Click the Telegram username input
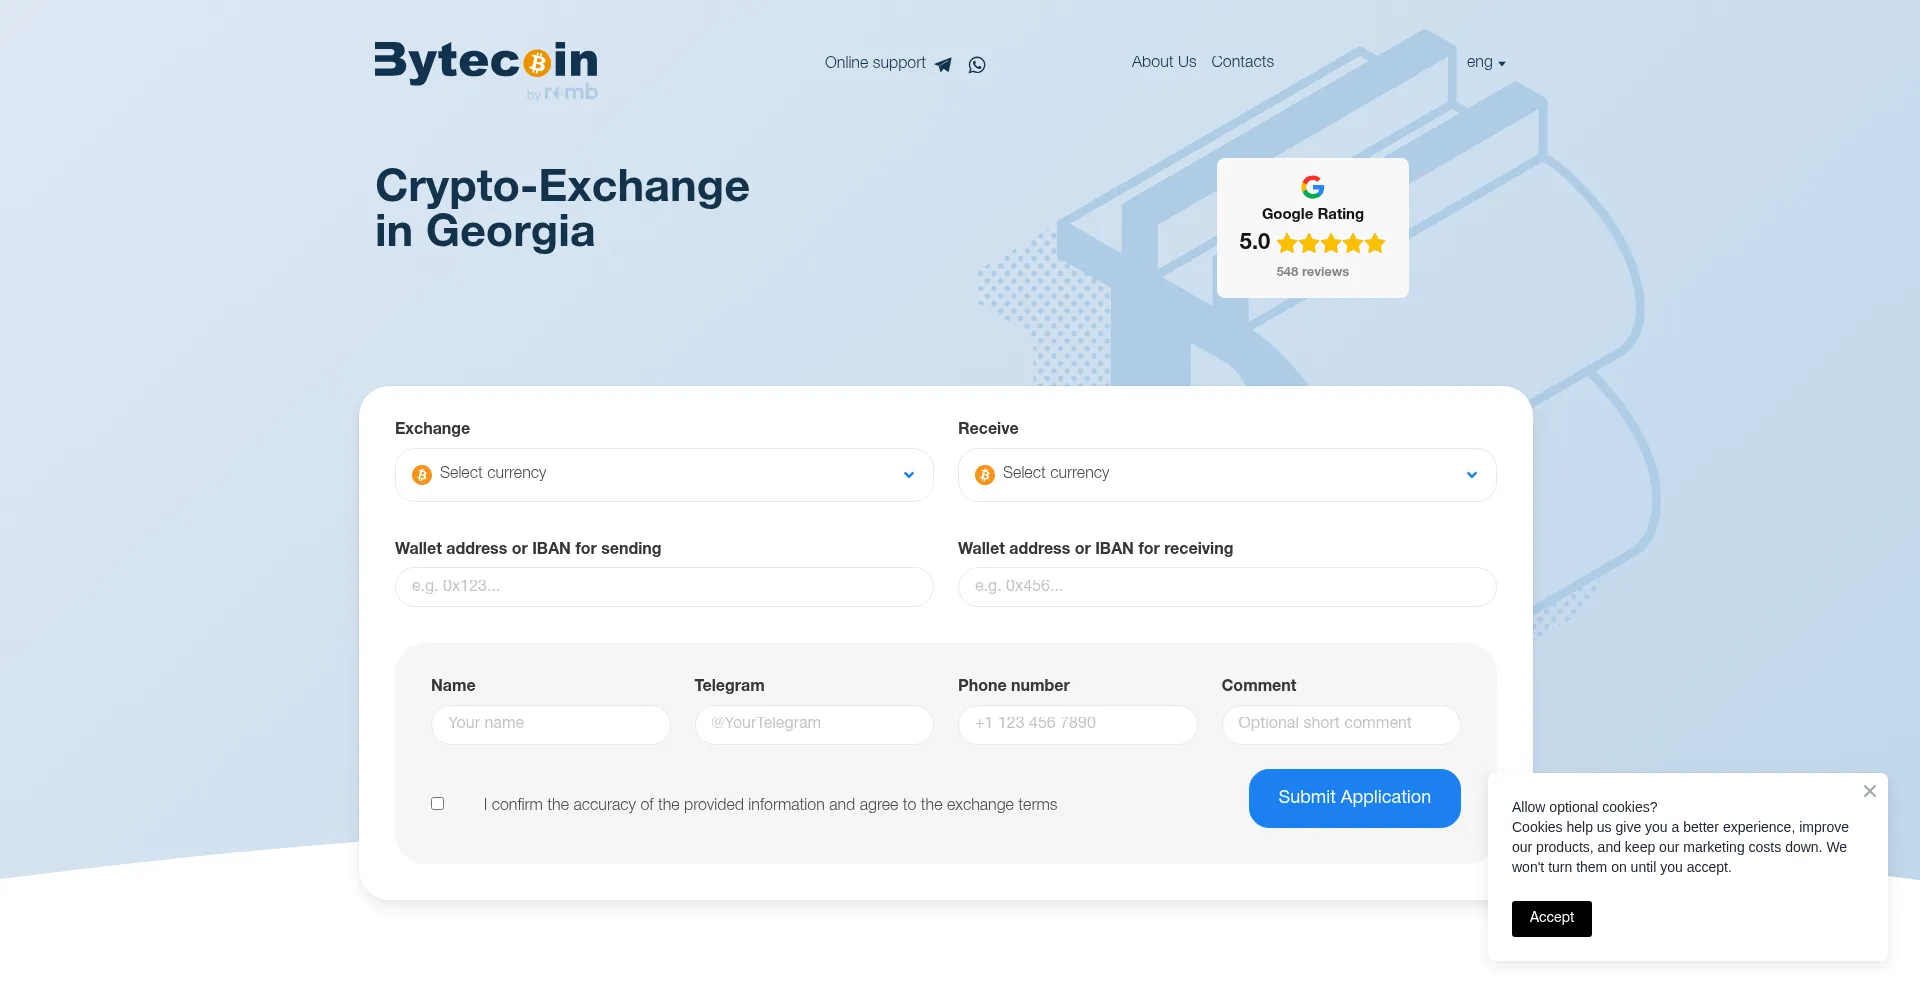 point(814,724)
